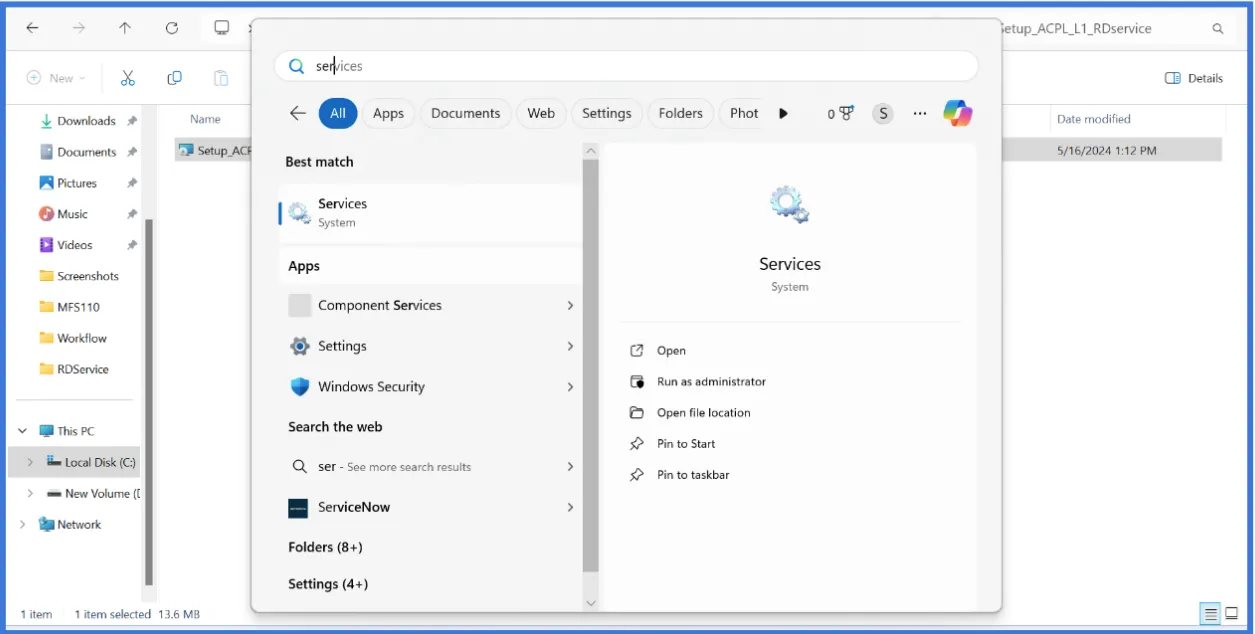Click the ServiceNow app icon
Screen dimensions: 1255x634
pyautogui.click(x=299, y=508)
